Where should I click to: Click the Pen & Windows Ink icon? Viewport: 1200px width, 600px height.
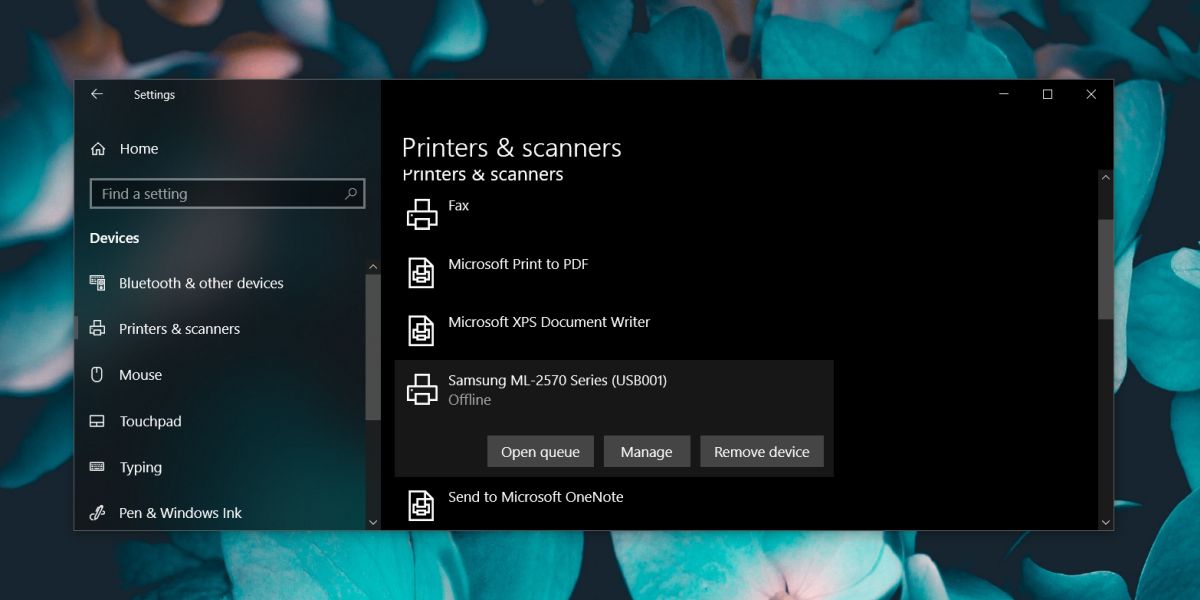(97, 513)
